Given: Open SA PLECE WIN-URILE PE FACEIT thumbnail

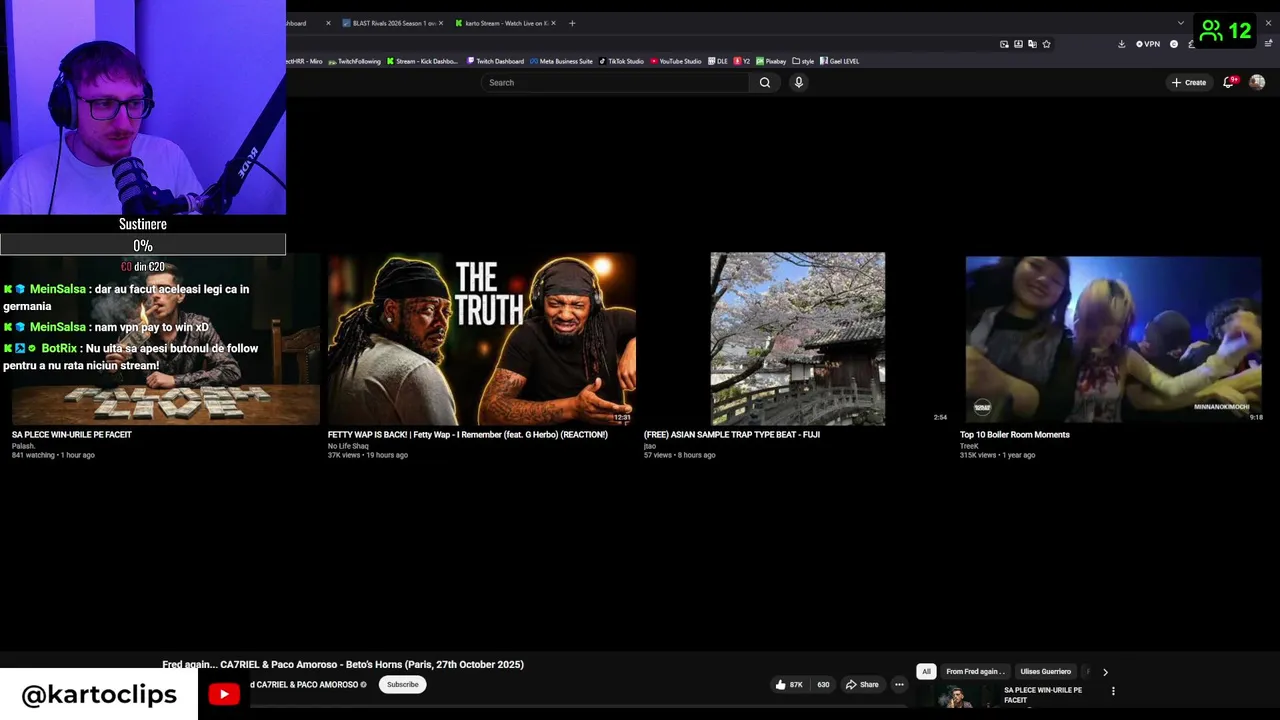Looking at the screenshot, I should (x=166, y=340).
